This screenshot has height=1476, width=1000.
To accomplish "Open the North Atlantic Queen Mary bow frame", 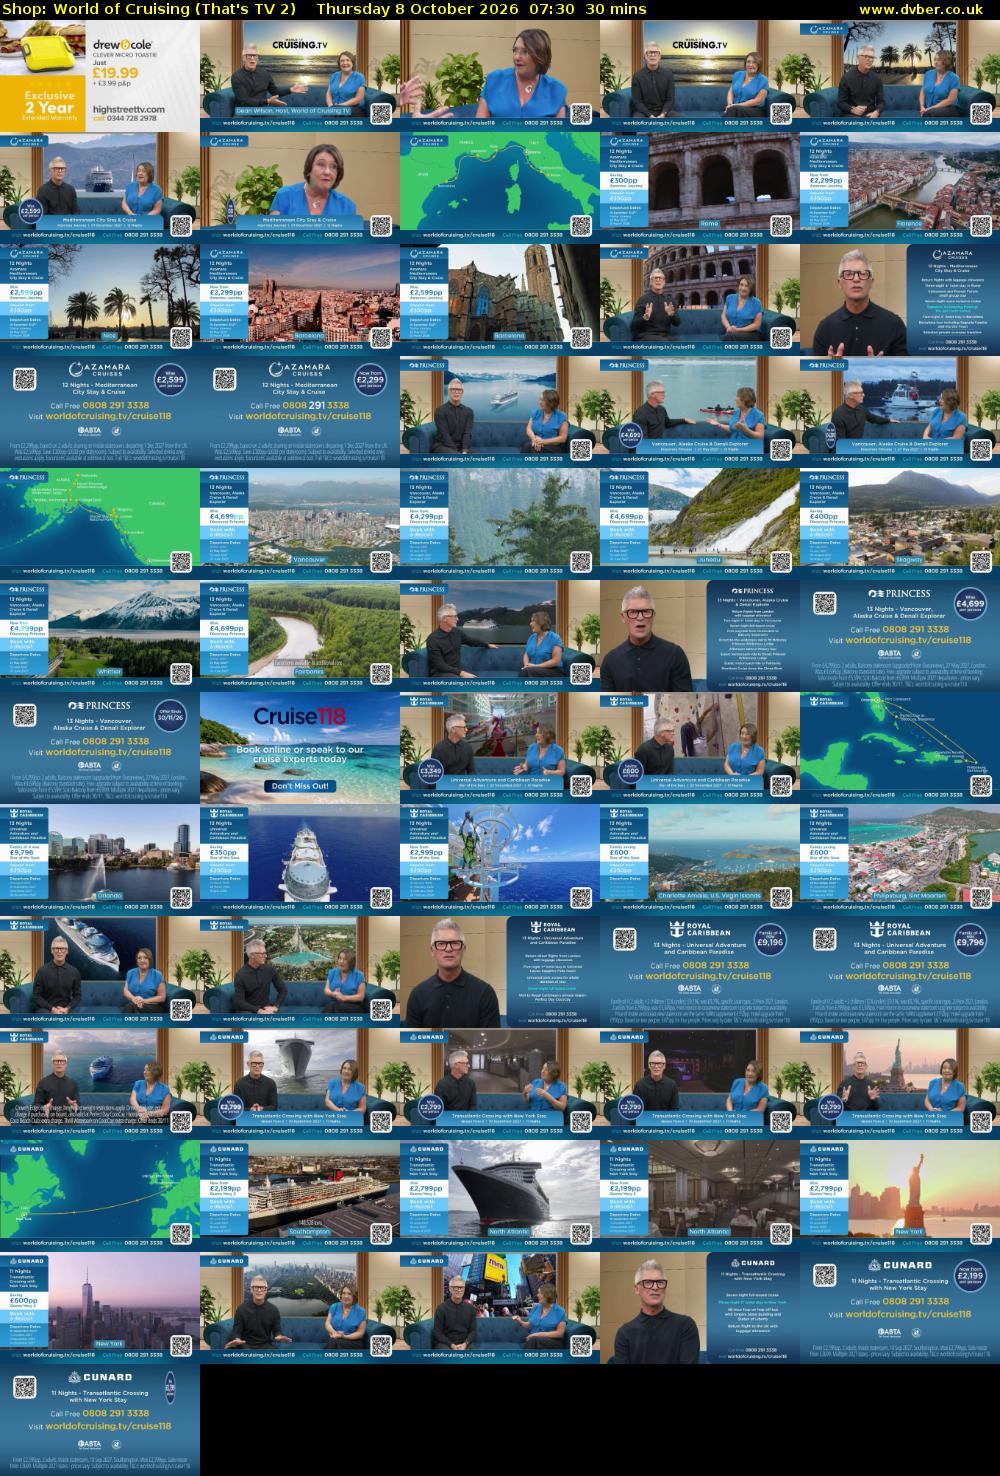I will (500, 1196).
